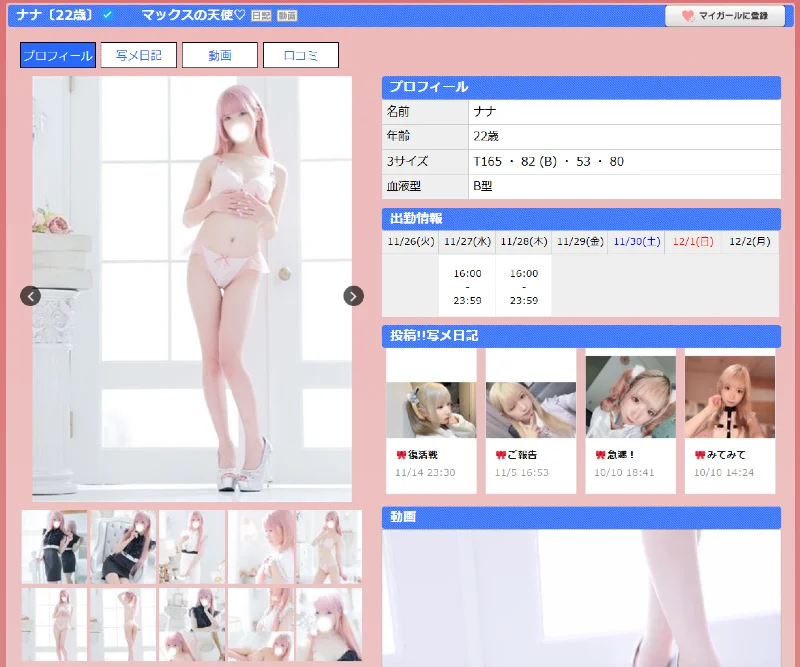This screenshot has width=800, height=667.
Task: Click the blue verified checkmark beside the name
Action: click(108, 15)
